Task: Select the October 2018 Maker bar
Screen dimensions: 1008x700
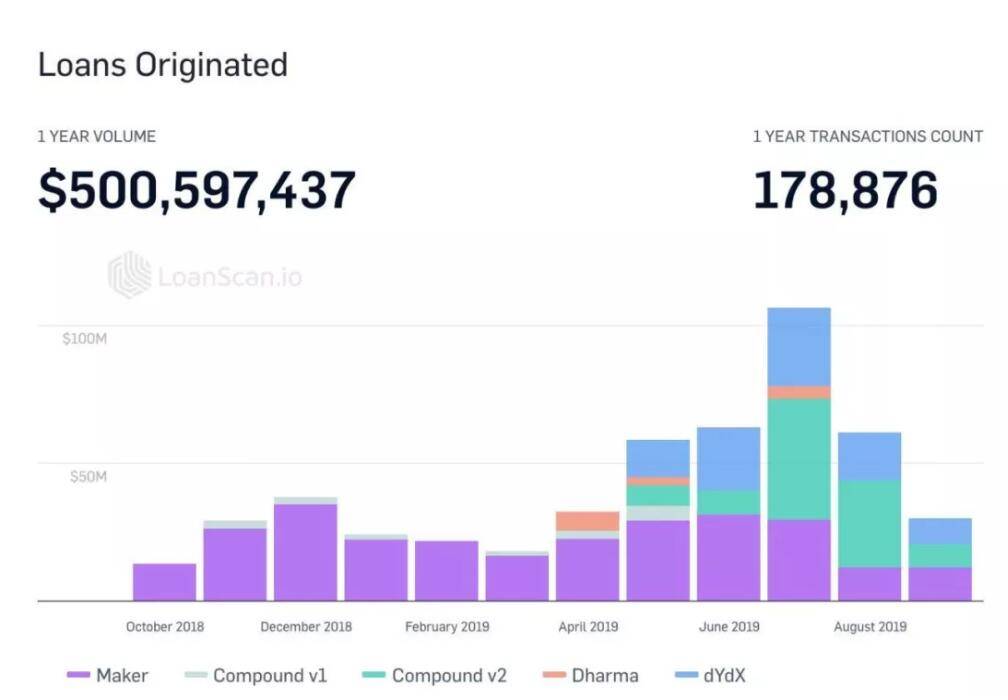Action: (165, 582)
